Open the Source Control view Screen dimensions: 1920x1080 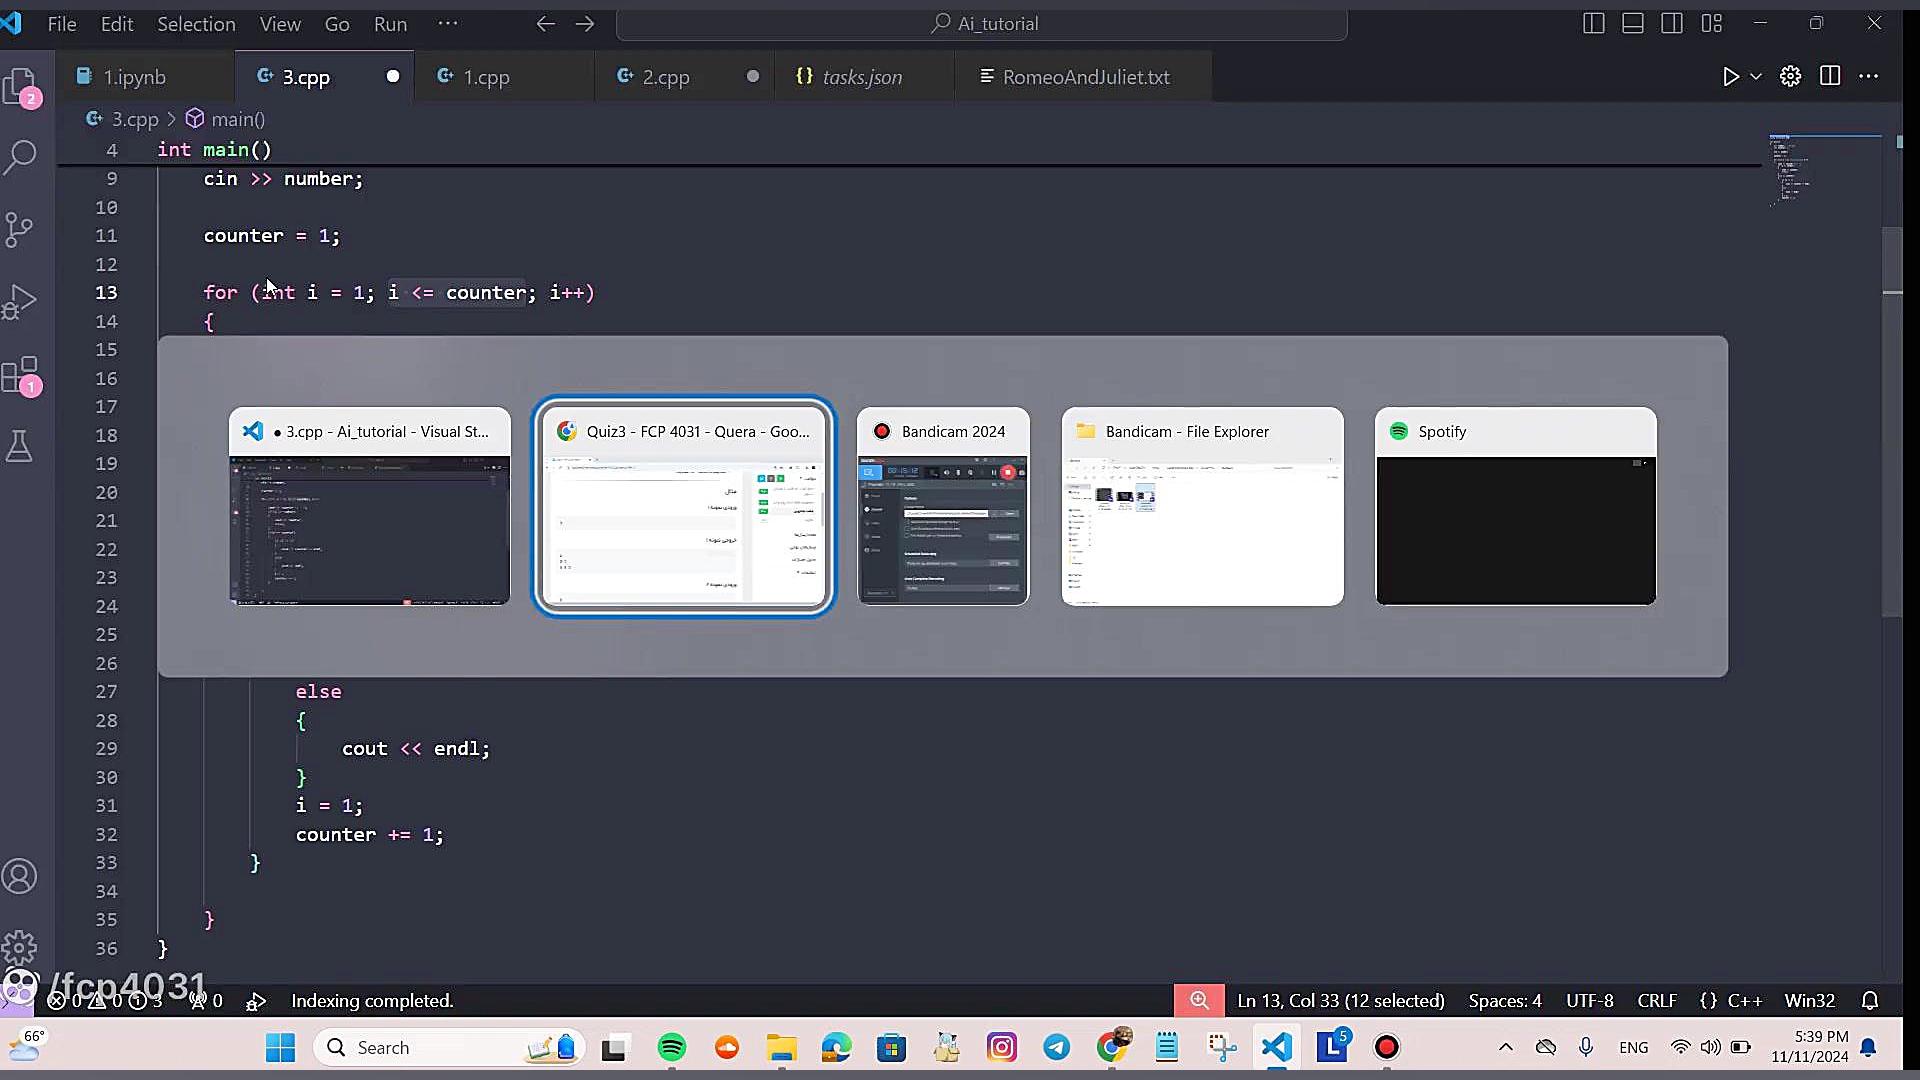[20, 230]
